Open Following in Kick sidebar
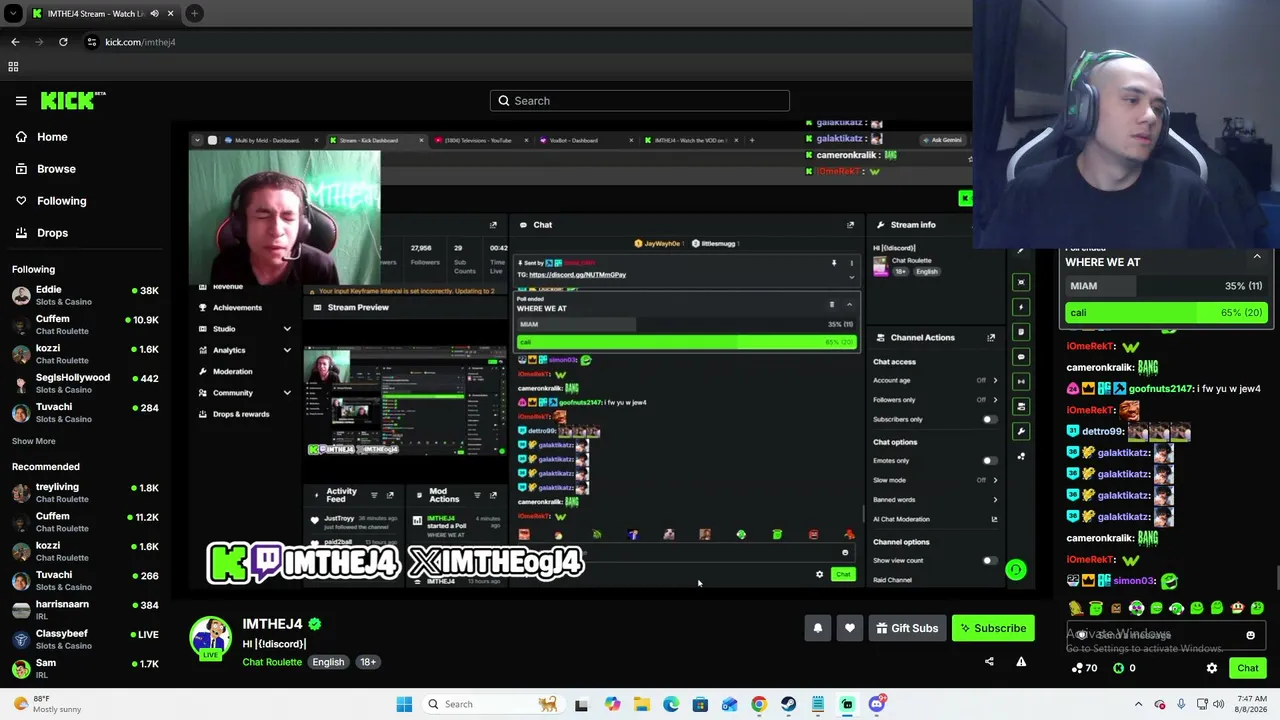The width and height of the screenshot is (1280, 720). (x=61, y=201)
